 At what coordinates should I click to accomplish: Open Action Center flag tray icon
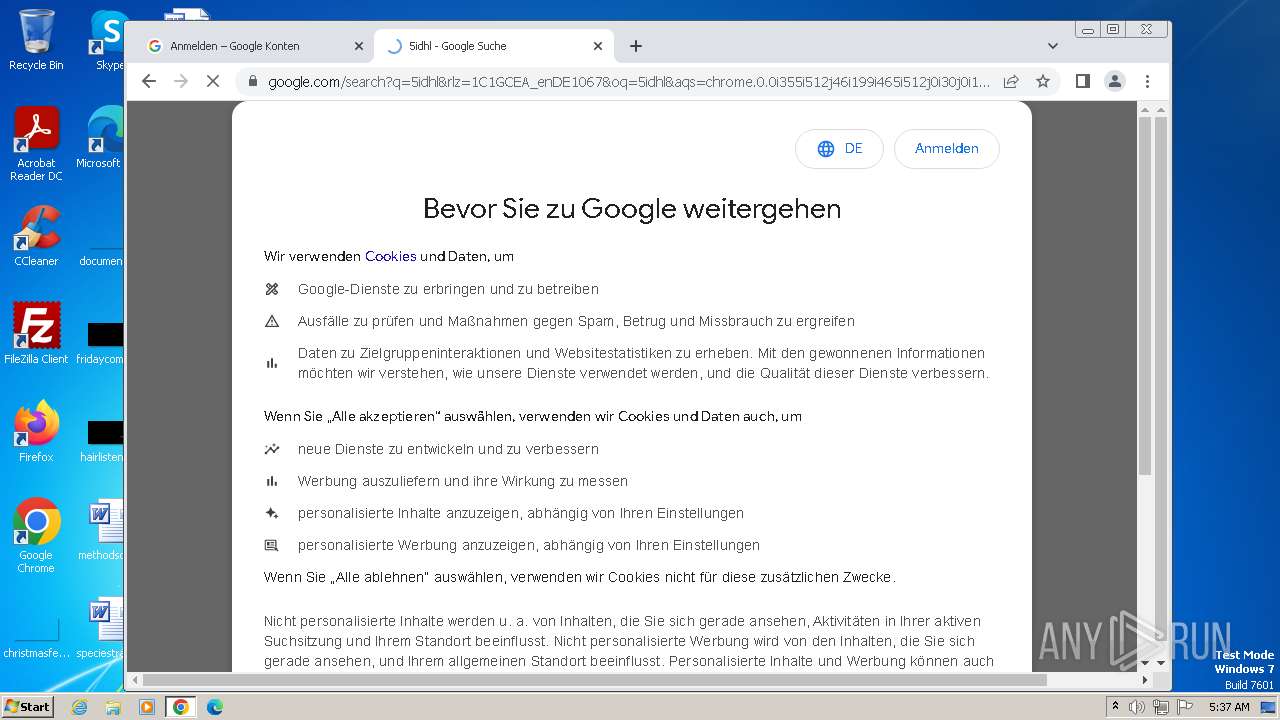point(1183,707)
